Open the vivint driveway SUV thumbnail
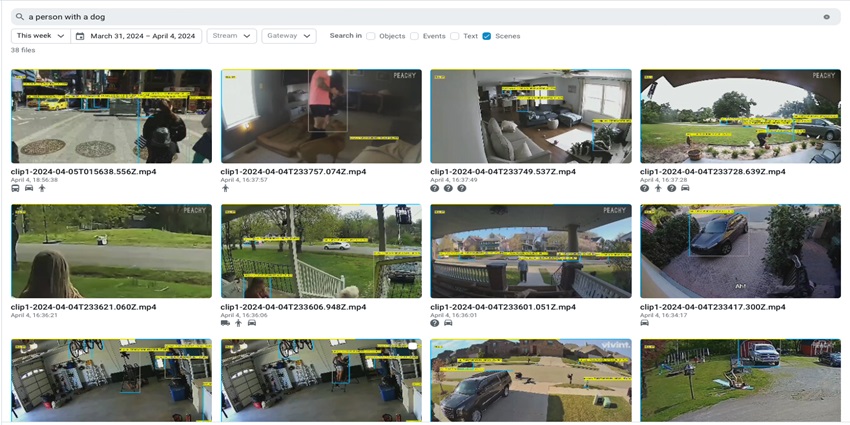The image size is (850, 425). click(x=530, y=380)
